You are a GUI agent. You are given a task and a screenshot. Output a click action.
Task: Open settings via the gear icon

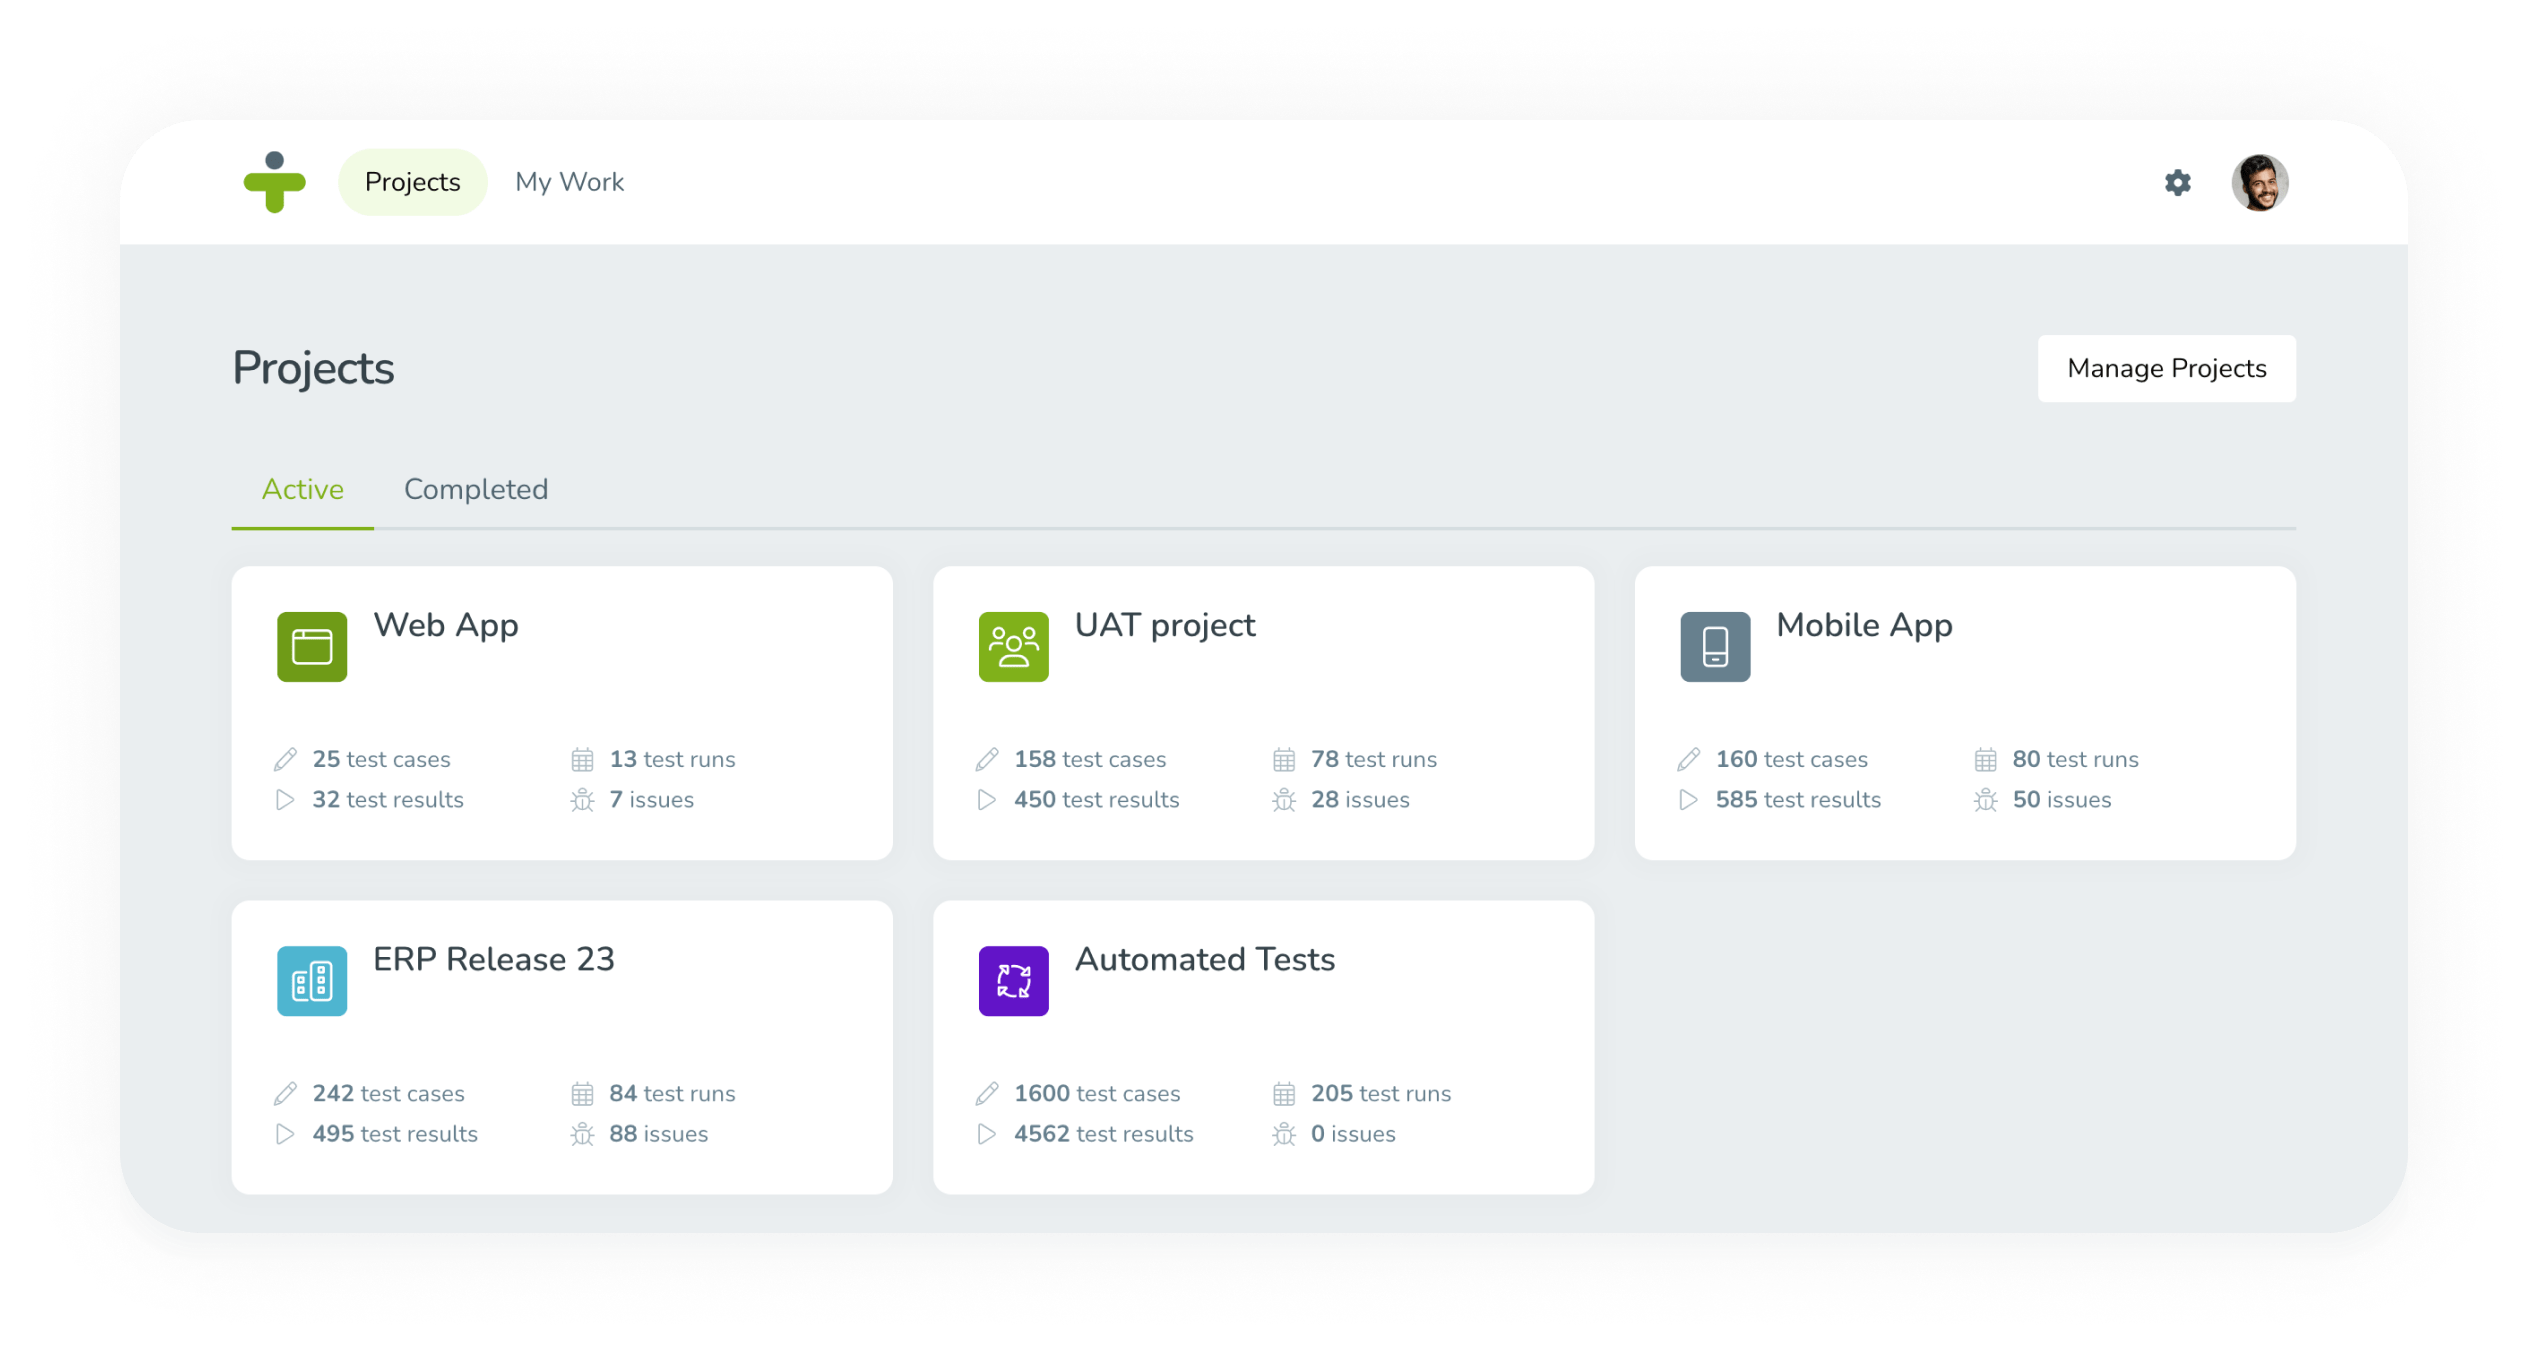[x=2177, y=183]
